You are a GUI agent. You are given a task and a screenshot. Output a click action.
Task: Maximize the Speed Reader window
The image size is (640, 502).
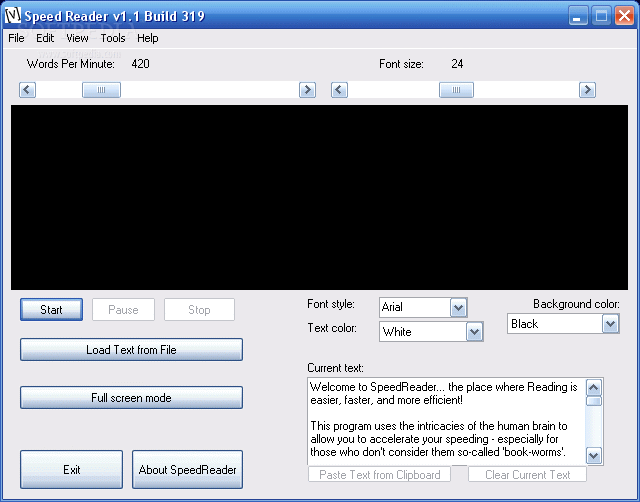(x=601, y=16)
